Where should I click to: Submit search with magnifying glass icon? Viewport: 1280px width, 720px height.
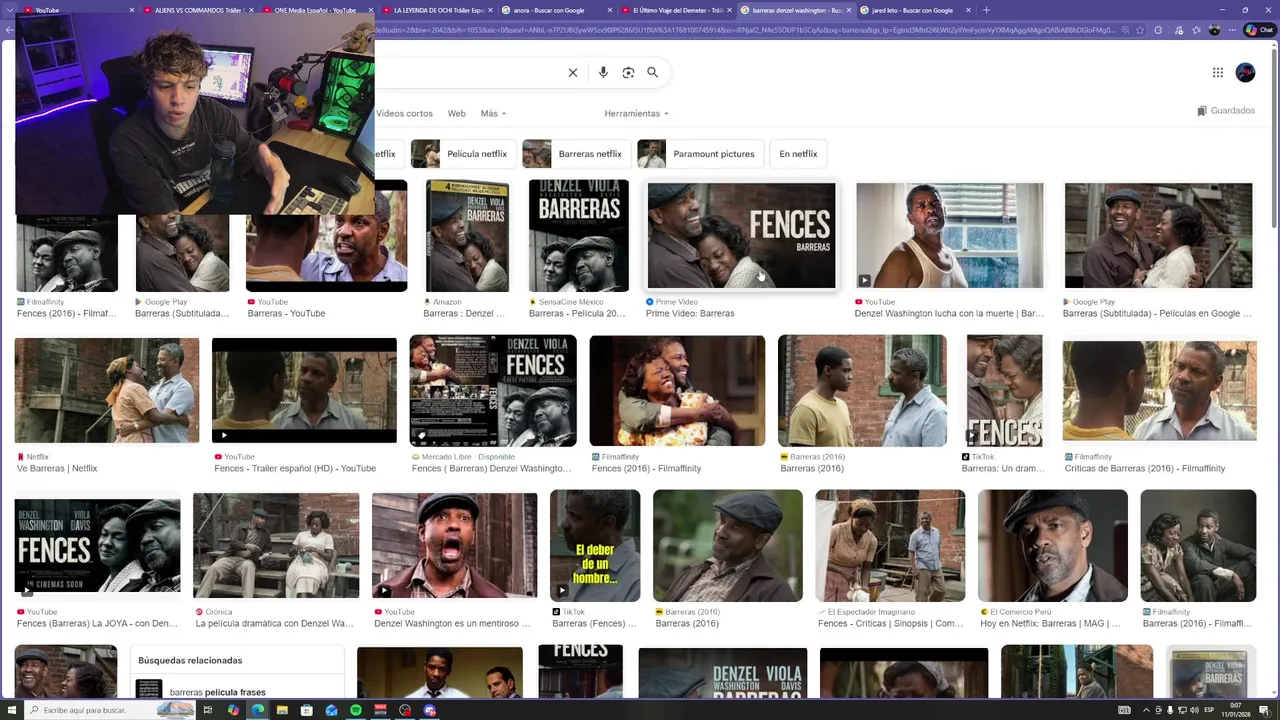[x=652, y=72]
